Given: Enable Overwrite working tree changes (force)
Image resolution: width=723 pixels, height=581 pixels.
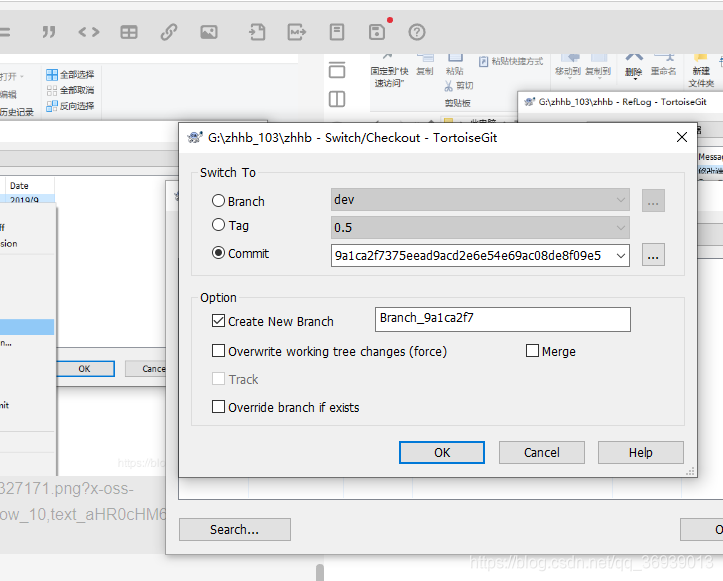Looking at the screenshot, I should [218, 351].
